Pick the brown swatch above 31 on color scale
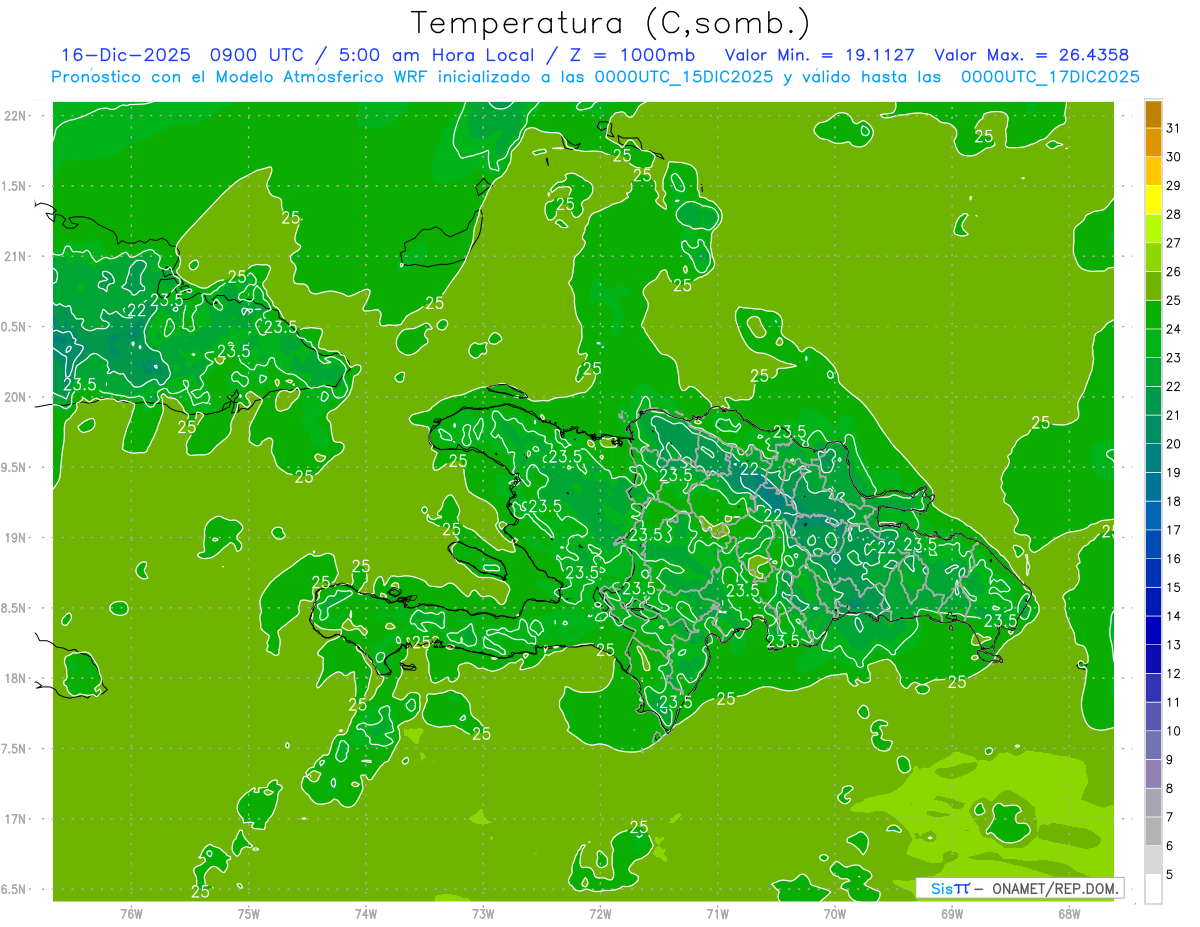Image resolution: width=1200 pixels, height=927 pixels. [1153, 114]
